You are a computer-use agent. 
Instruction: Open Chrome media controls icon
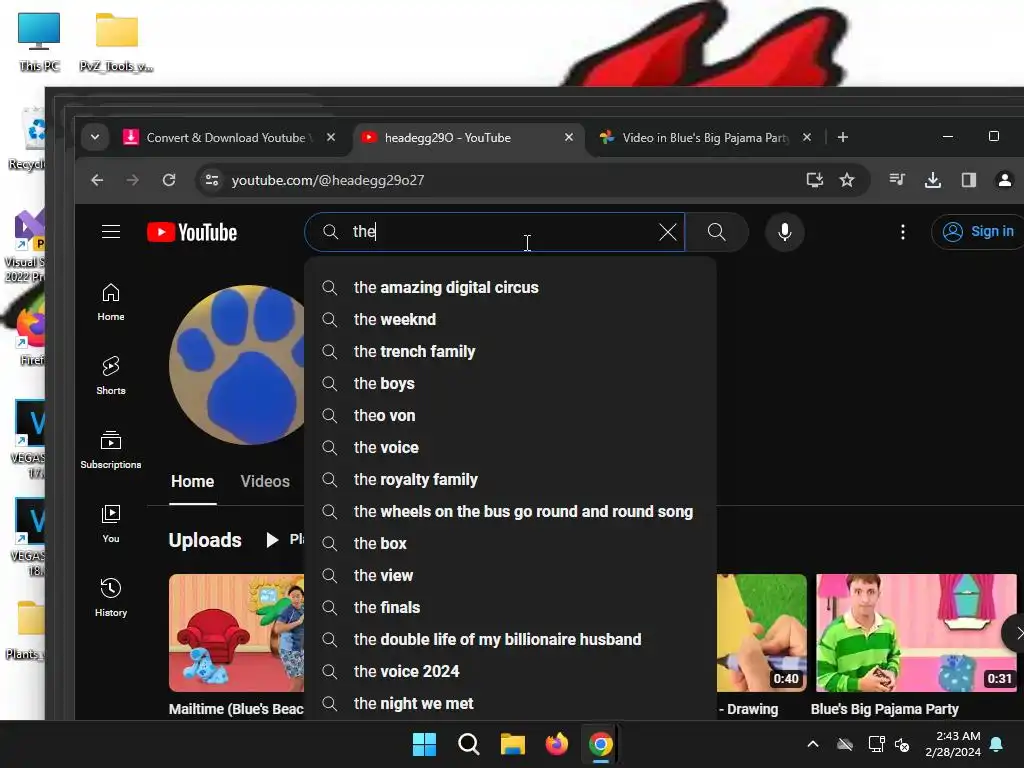(897, 180)
